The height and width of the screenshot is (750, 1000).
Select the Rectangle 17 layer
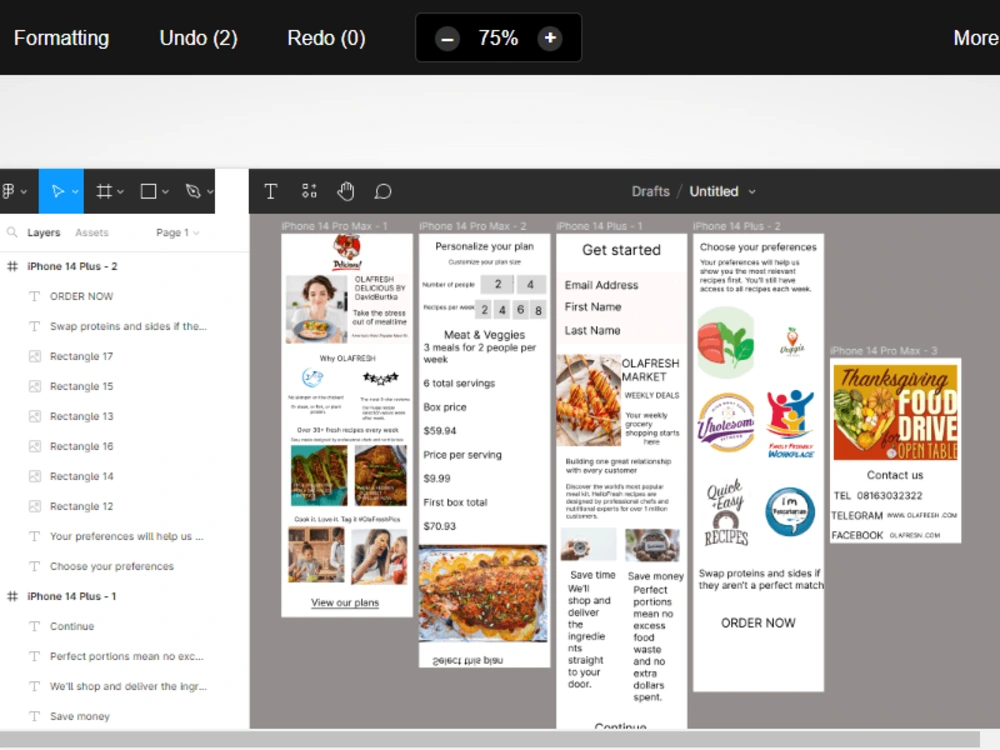pyautogui.click(x=124, y=357)
